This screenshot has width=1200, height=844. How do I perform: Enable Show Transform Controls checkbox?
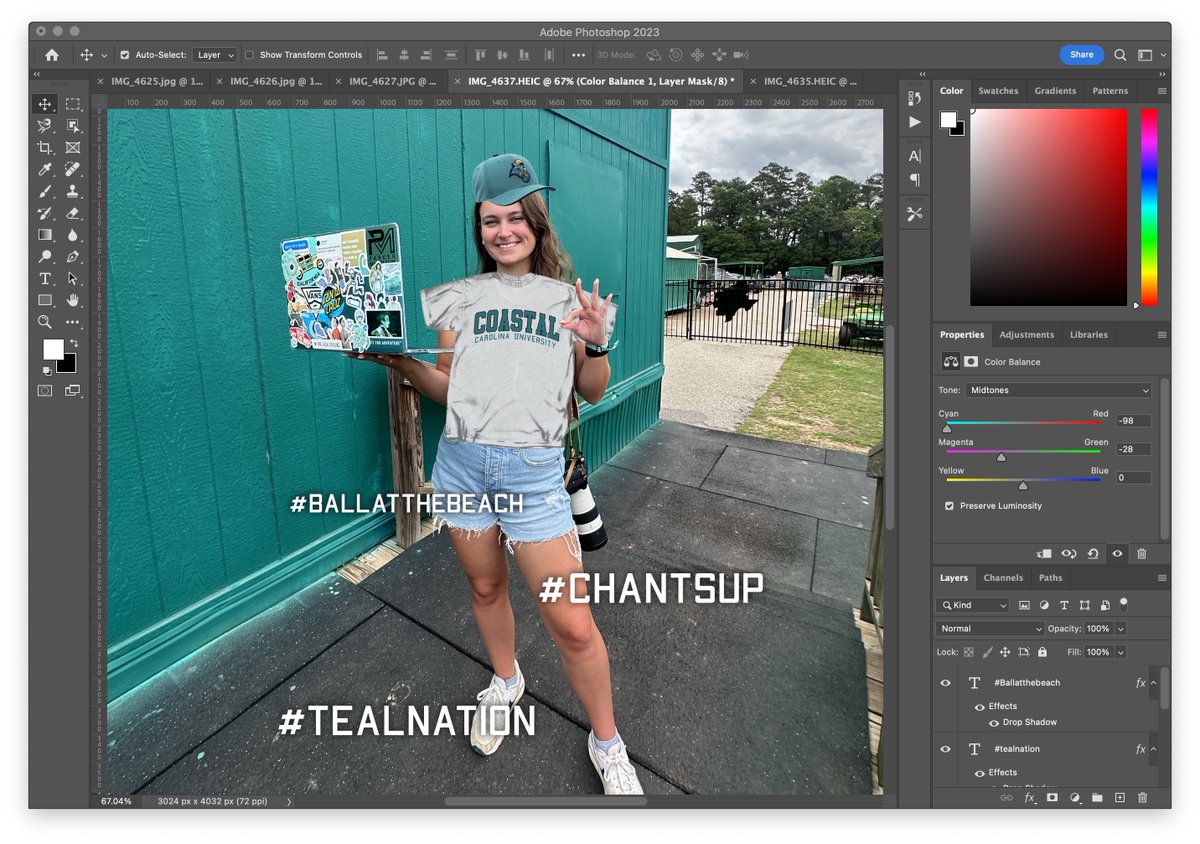250,55
